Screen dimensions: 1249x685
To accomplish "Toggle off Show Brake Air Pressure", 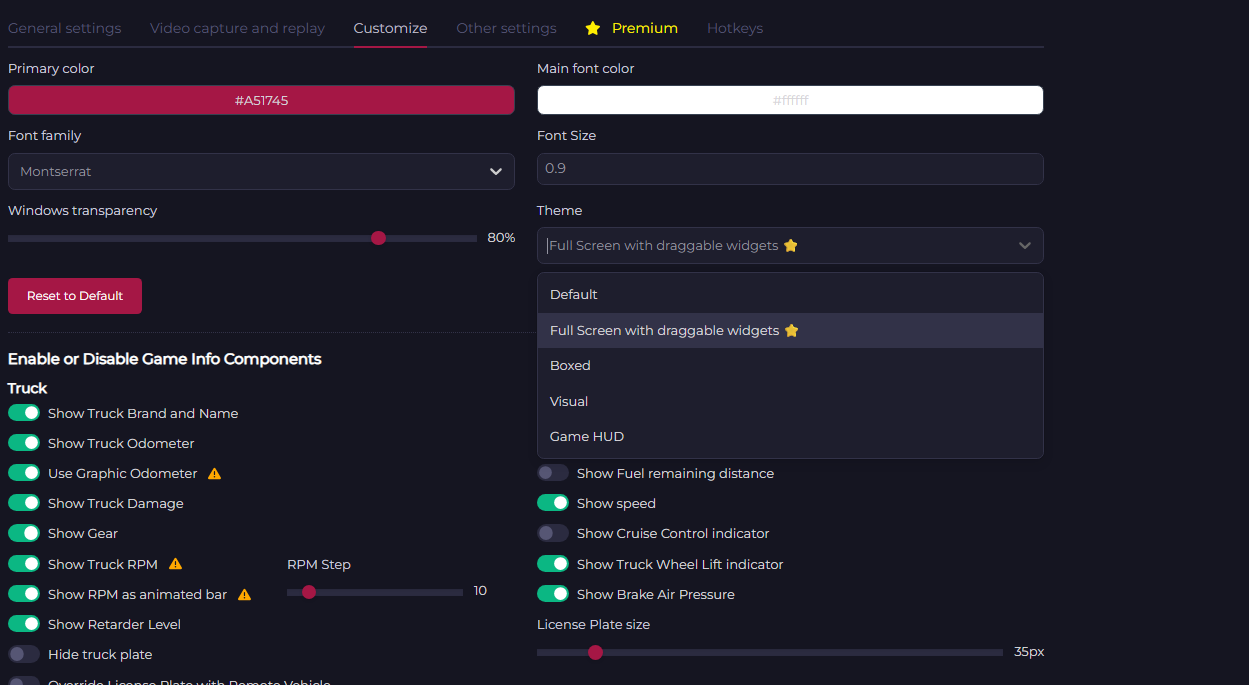I will pos(553,594).
